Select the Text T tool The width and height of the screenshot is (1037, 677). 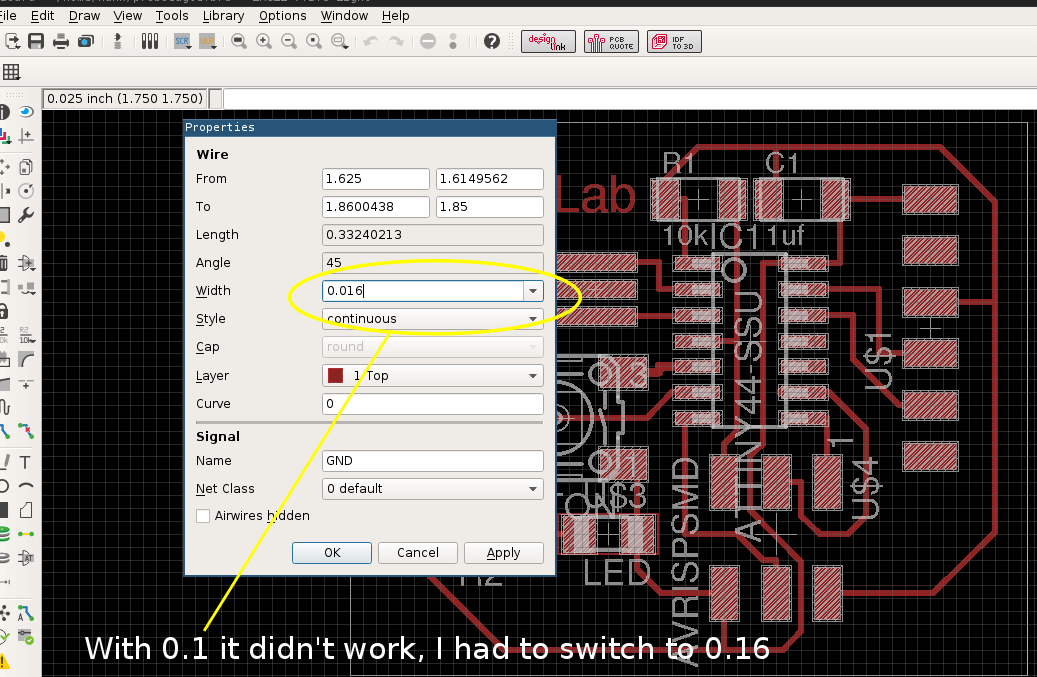[25, 462]
